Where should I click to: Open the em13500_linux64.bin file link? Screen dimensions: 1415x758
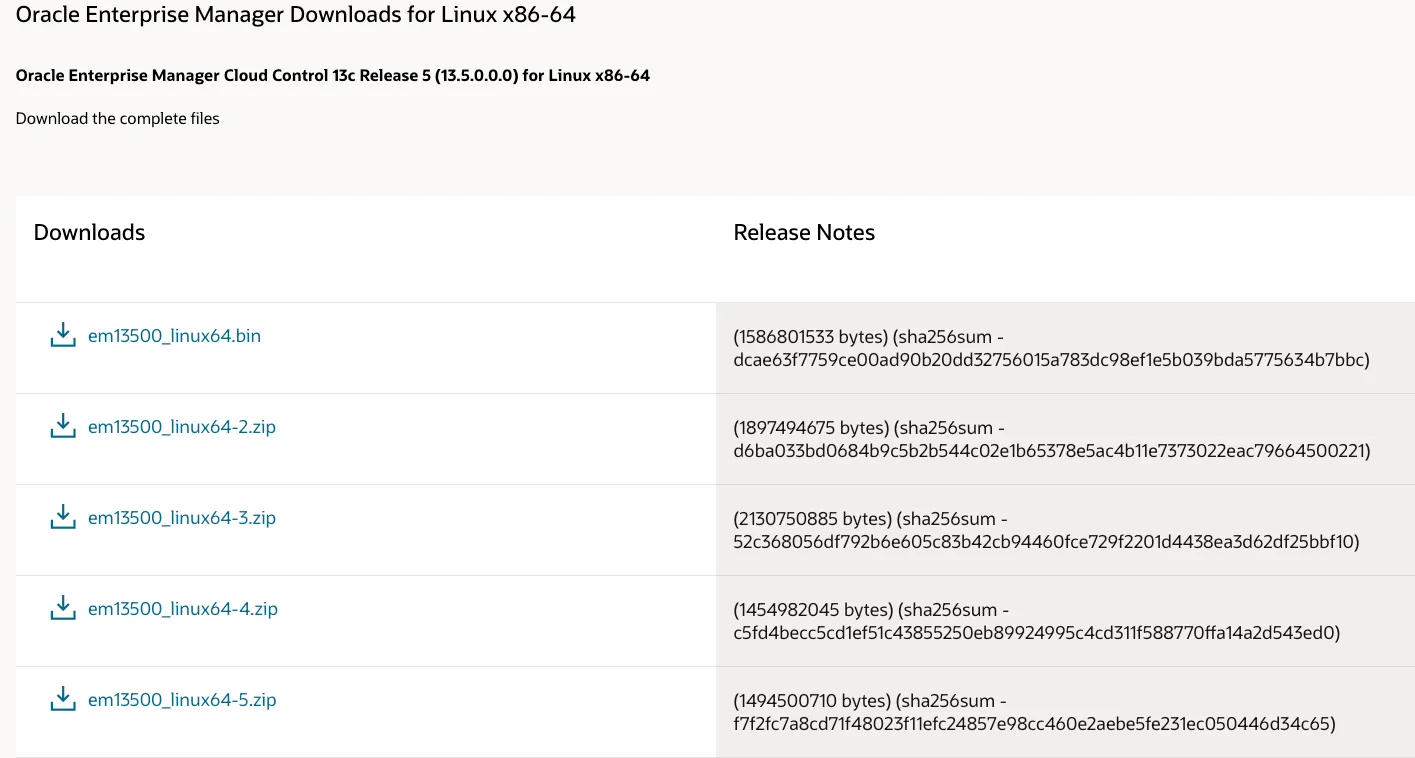click(x=174, y=336)
